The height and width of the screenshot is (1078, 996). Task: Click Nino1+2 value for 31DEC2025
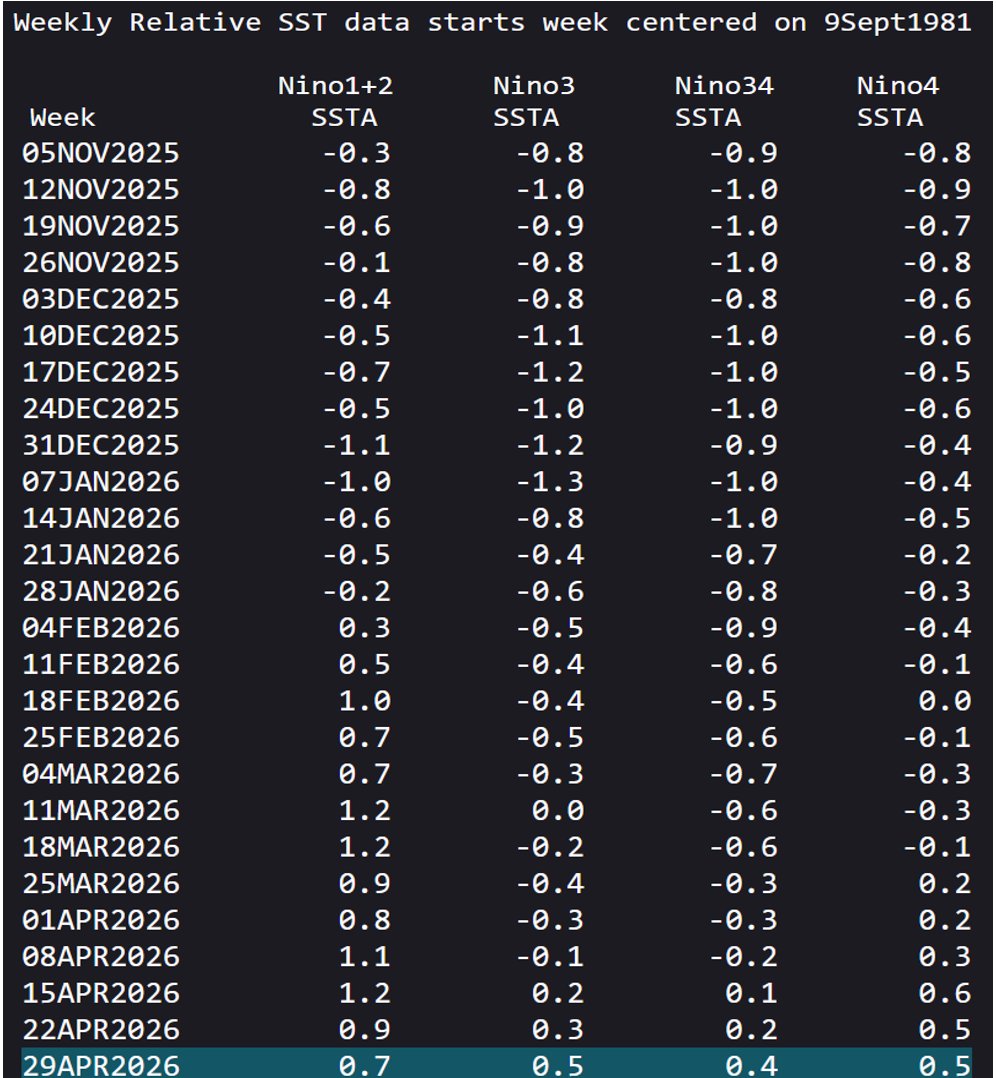357,445
